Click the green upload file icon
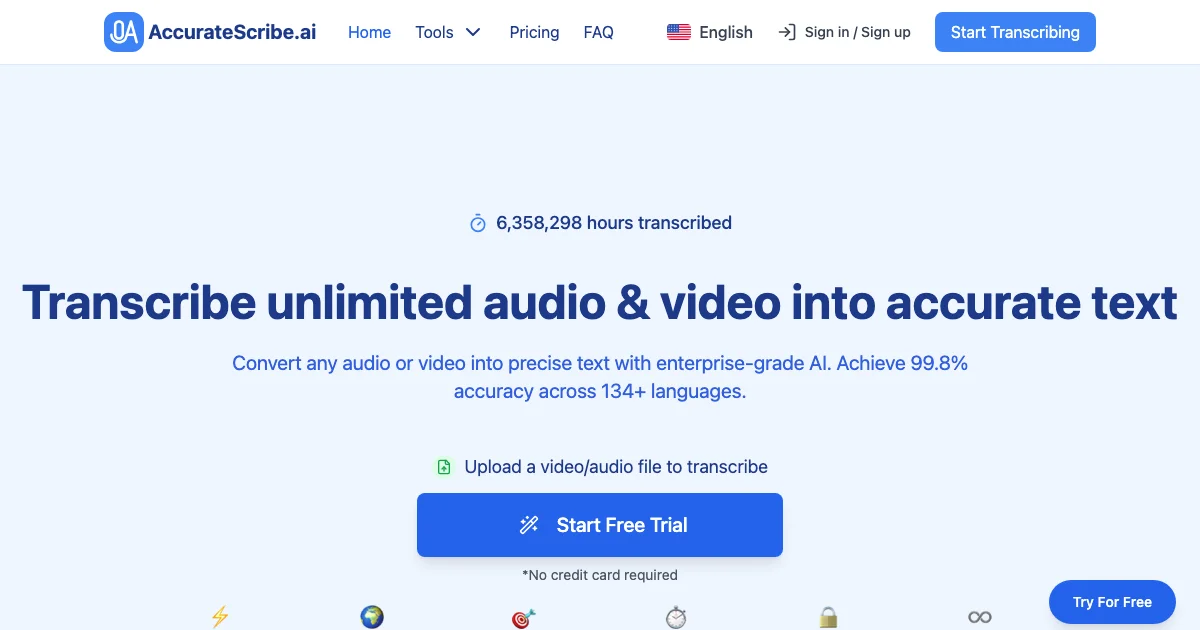The image size is (1200, 630). (x=444, y=467)
